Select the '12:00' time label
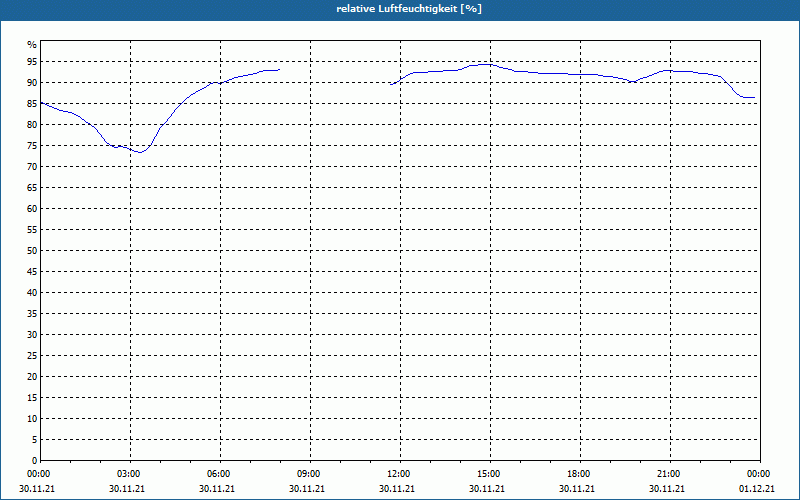Image resolution: width=800 pixels, height=500 pixels. (398, 474)
